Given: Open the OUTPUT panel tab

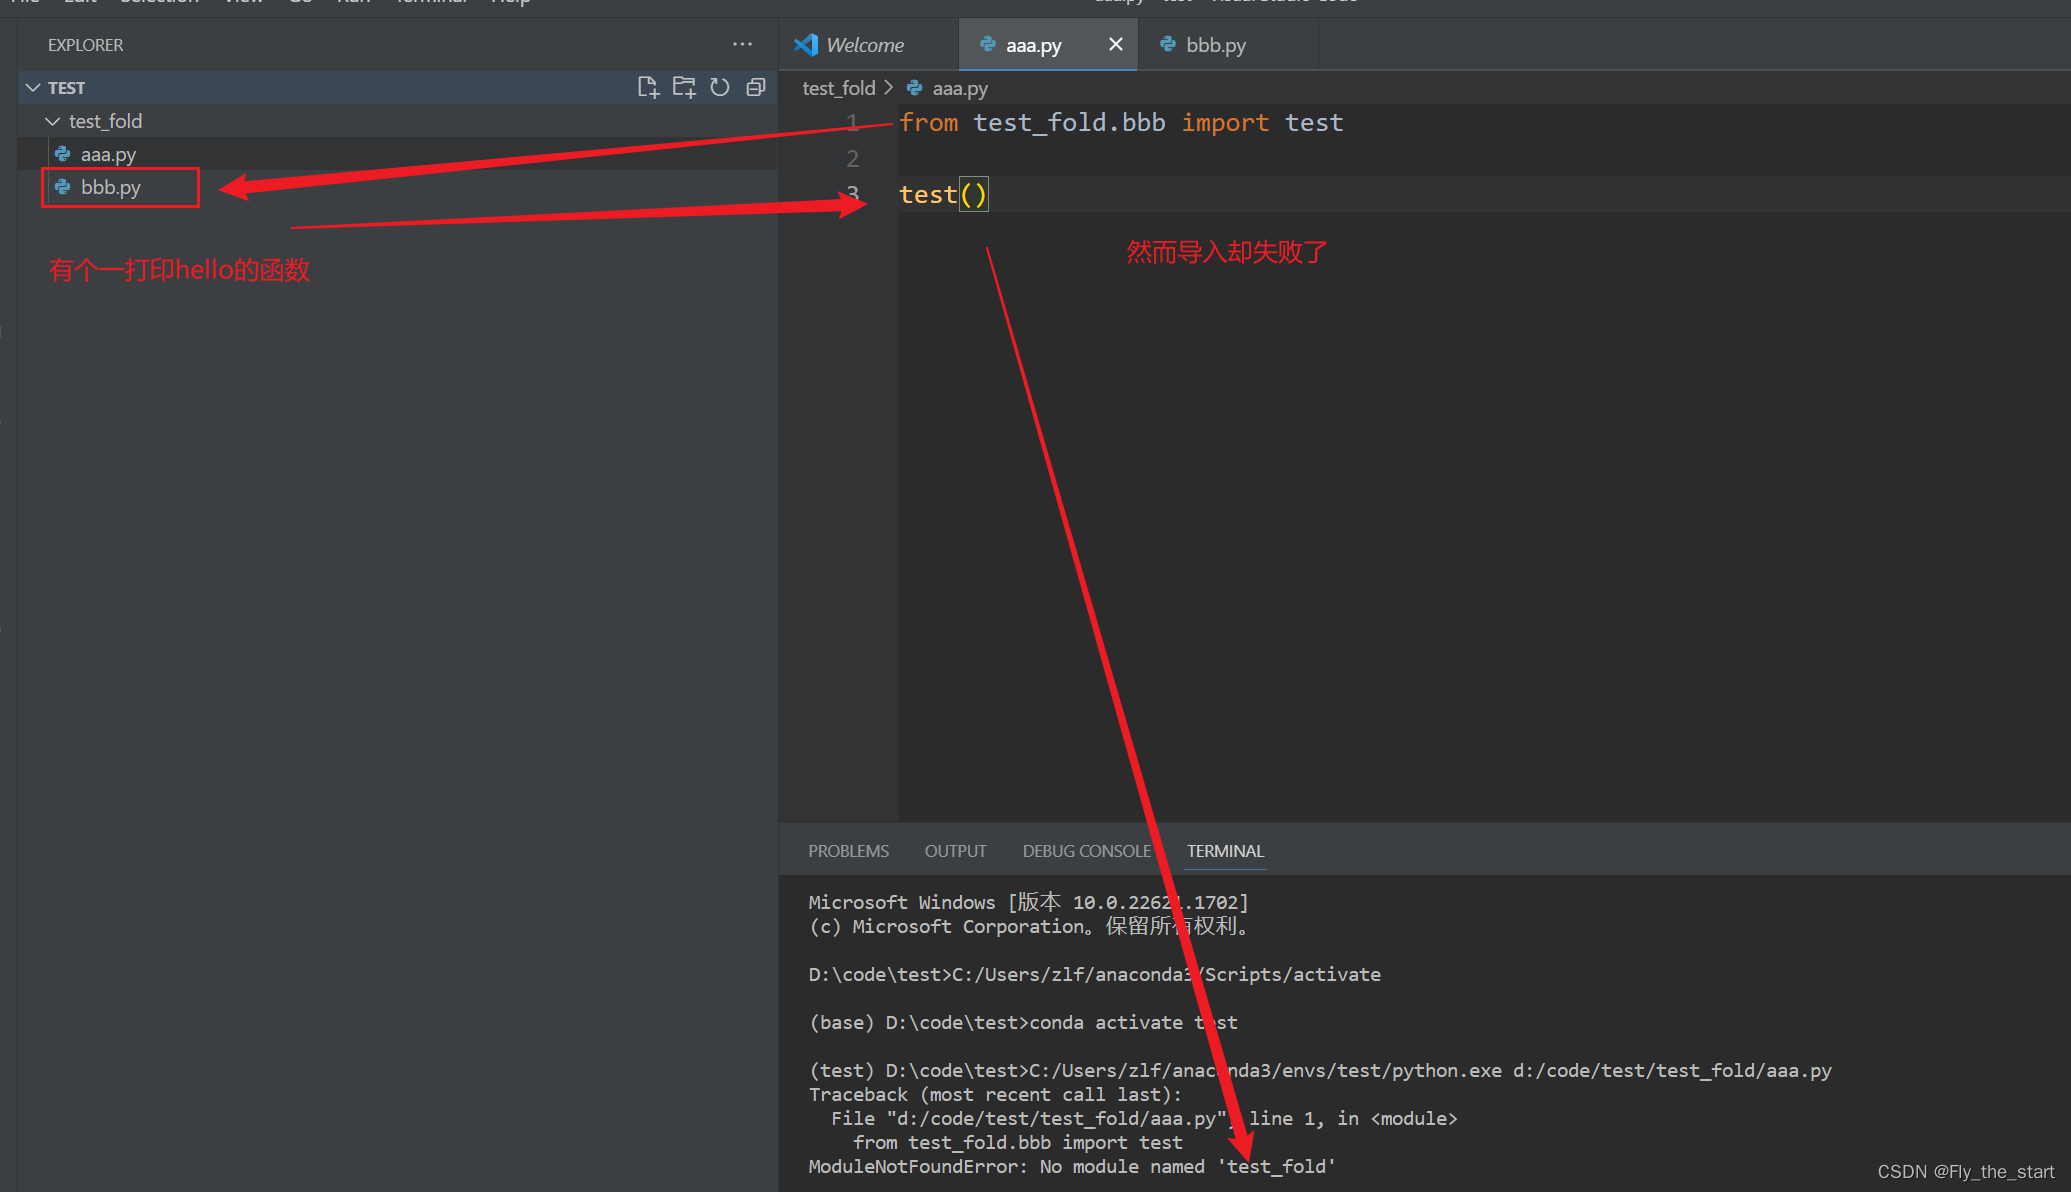Looking at the screenshot, I should [955, 851].
